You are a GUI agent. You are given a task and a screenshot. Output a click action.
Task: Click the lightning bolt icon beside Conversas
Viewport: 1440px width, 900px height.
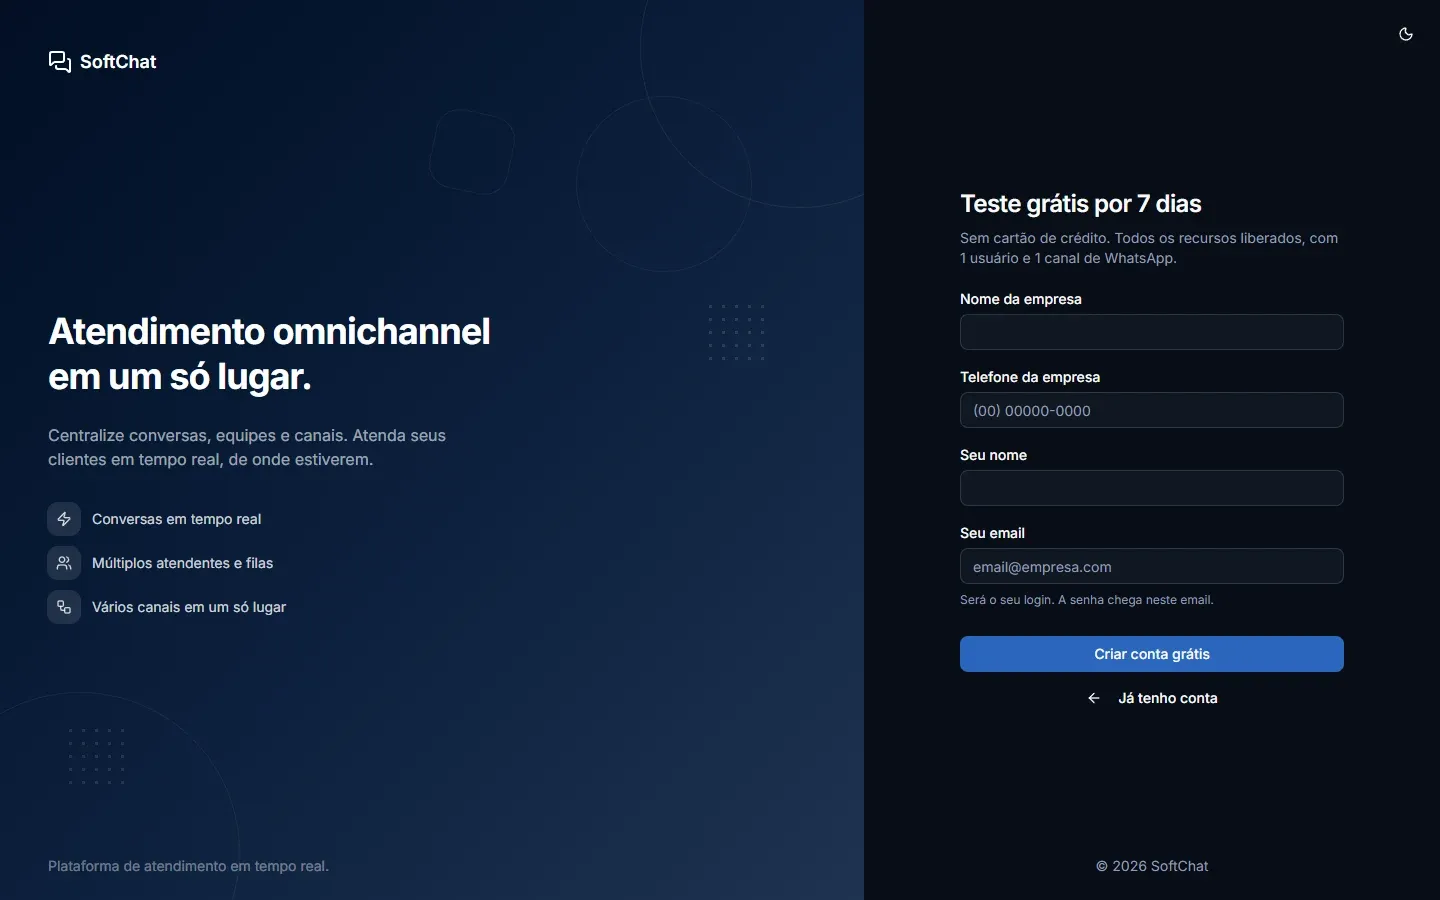pyautogui.click(x=64, y=519)
